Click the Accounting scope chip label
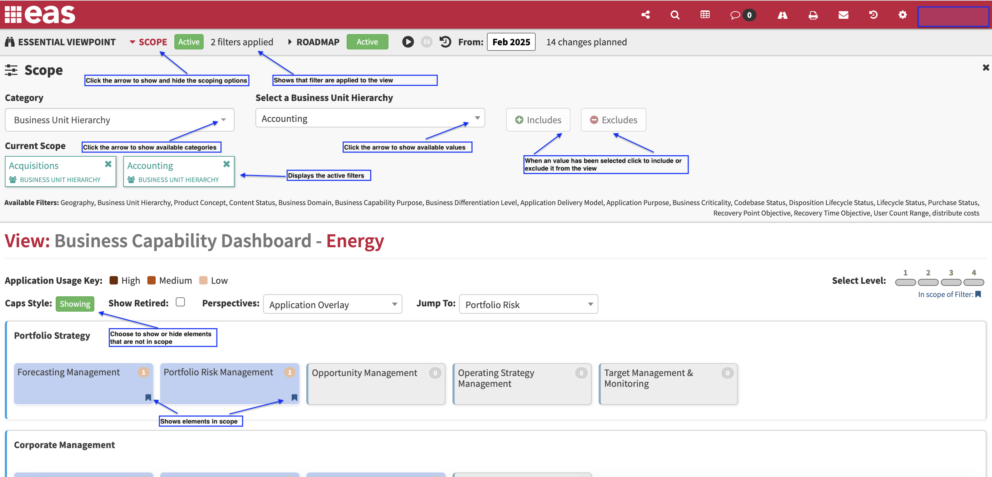Viewport: 992px width, 477px height. tap(151, 166)
